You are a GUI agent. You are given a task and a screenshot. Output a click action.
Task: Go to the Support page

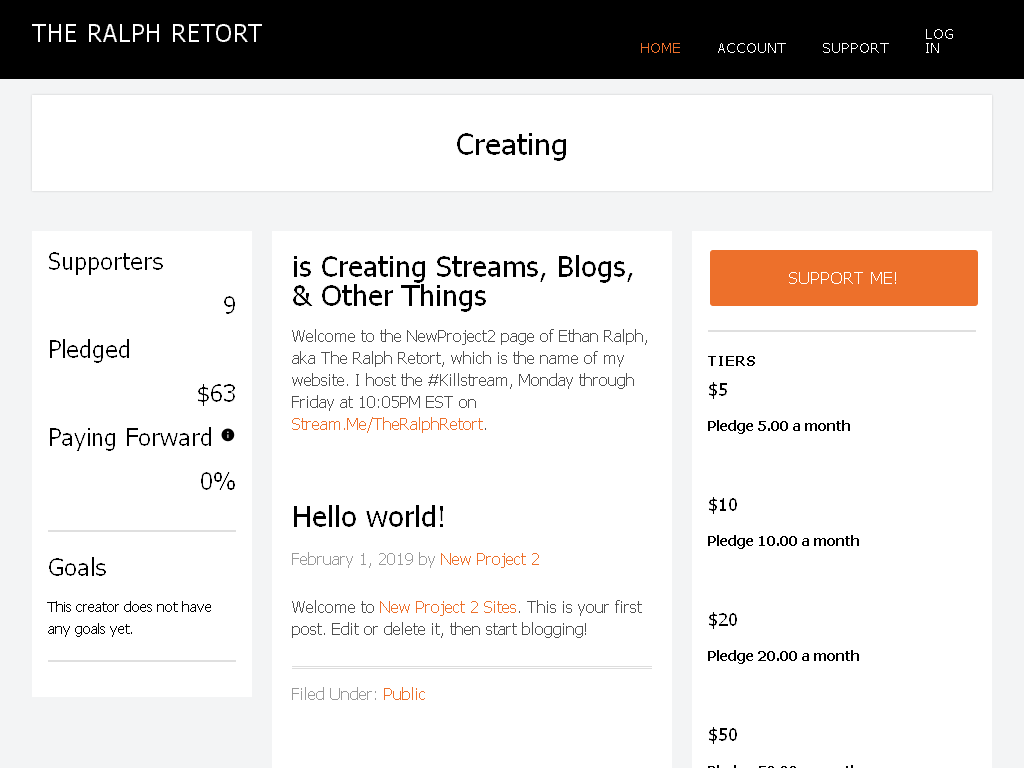pyautogui.click(x=855, y=48)
